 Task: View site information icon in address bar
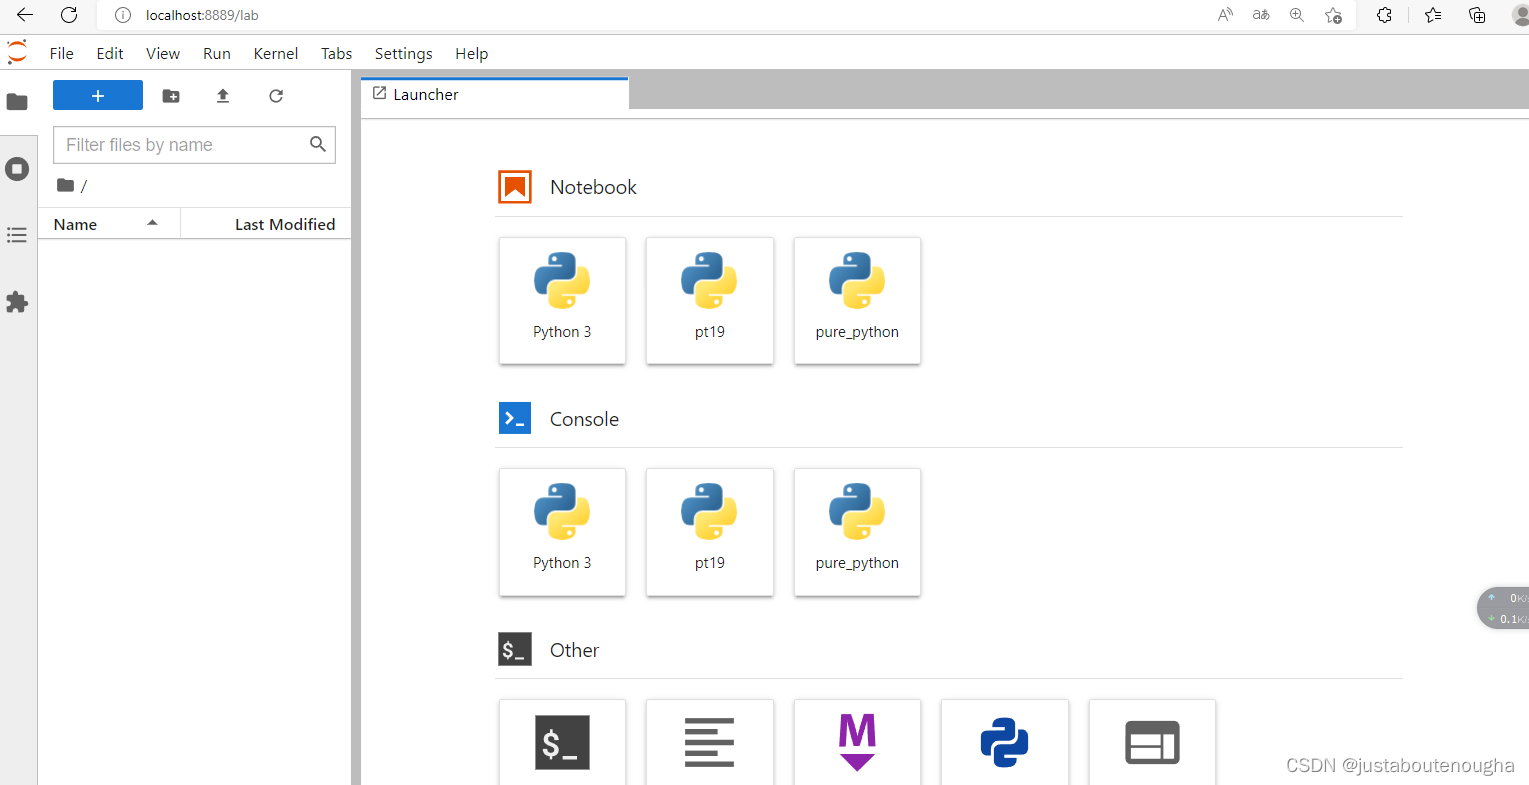123,15
